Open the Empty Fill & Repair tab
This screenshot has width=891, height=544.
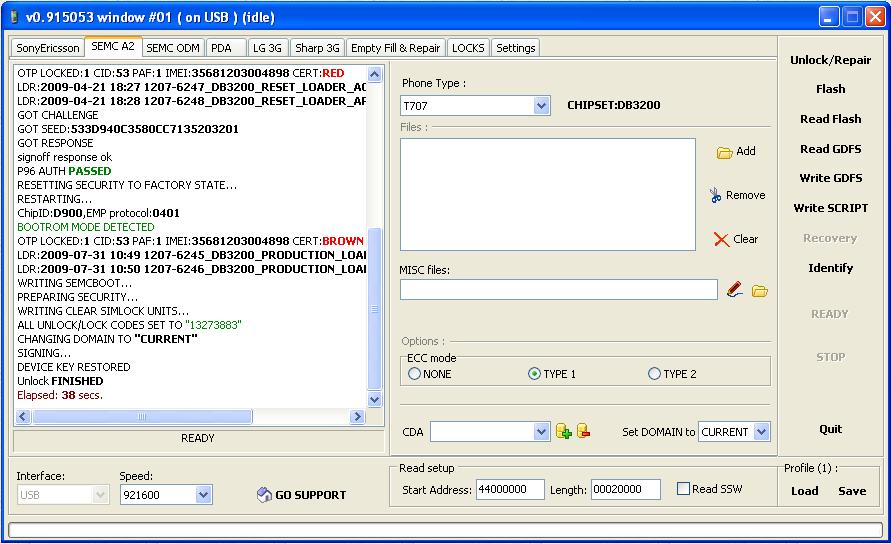click(395, 48)
